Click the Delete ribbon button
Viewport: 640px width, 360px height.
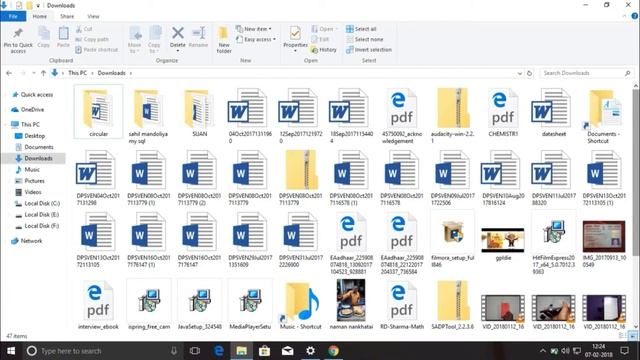click(x=178, y=39)
